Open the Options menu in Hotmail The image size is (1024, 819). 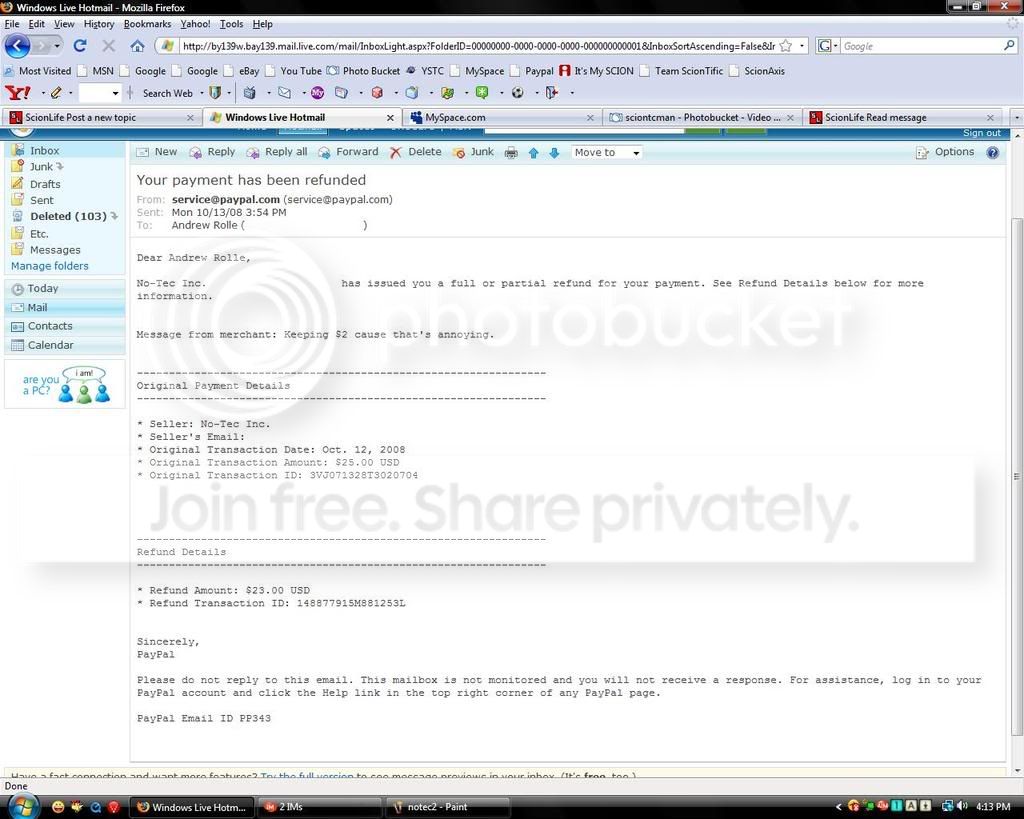point(945,152)
